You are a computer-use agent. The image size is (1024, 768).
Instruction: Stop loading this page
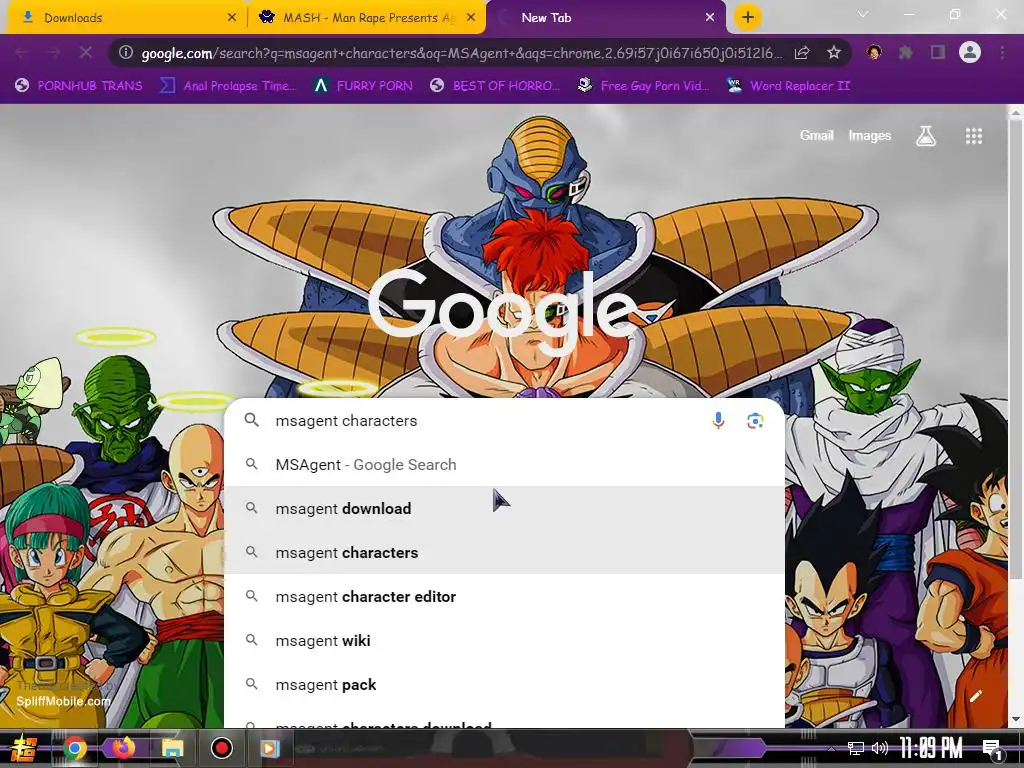86,53
